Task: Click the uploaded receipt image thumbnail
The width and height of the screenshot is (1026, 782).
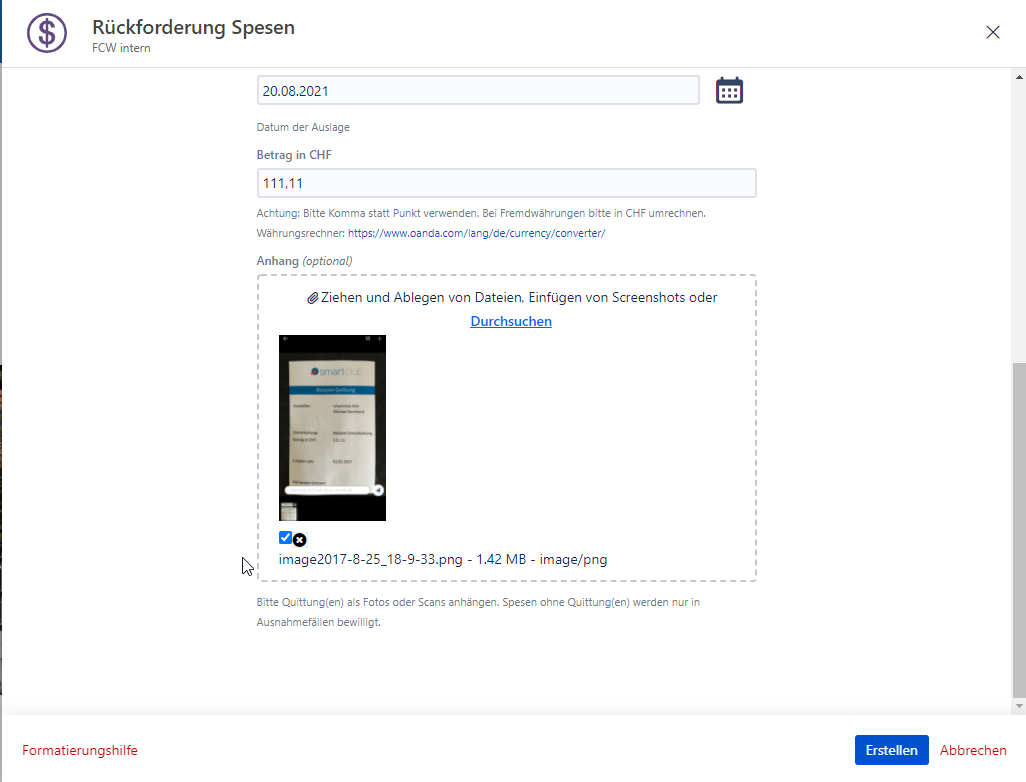Action: 332,428
